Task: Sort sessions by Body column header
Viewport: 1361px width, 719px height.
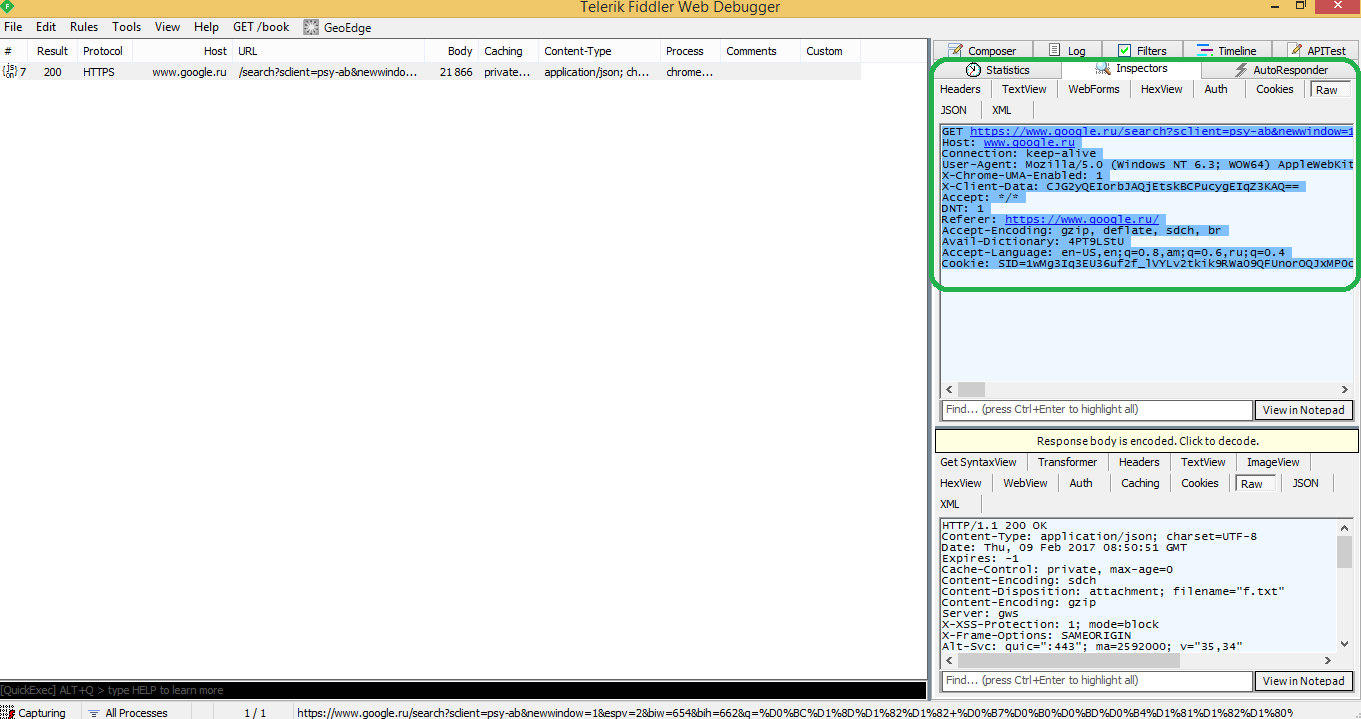Action: click(x=451, y=51)
